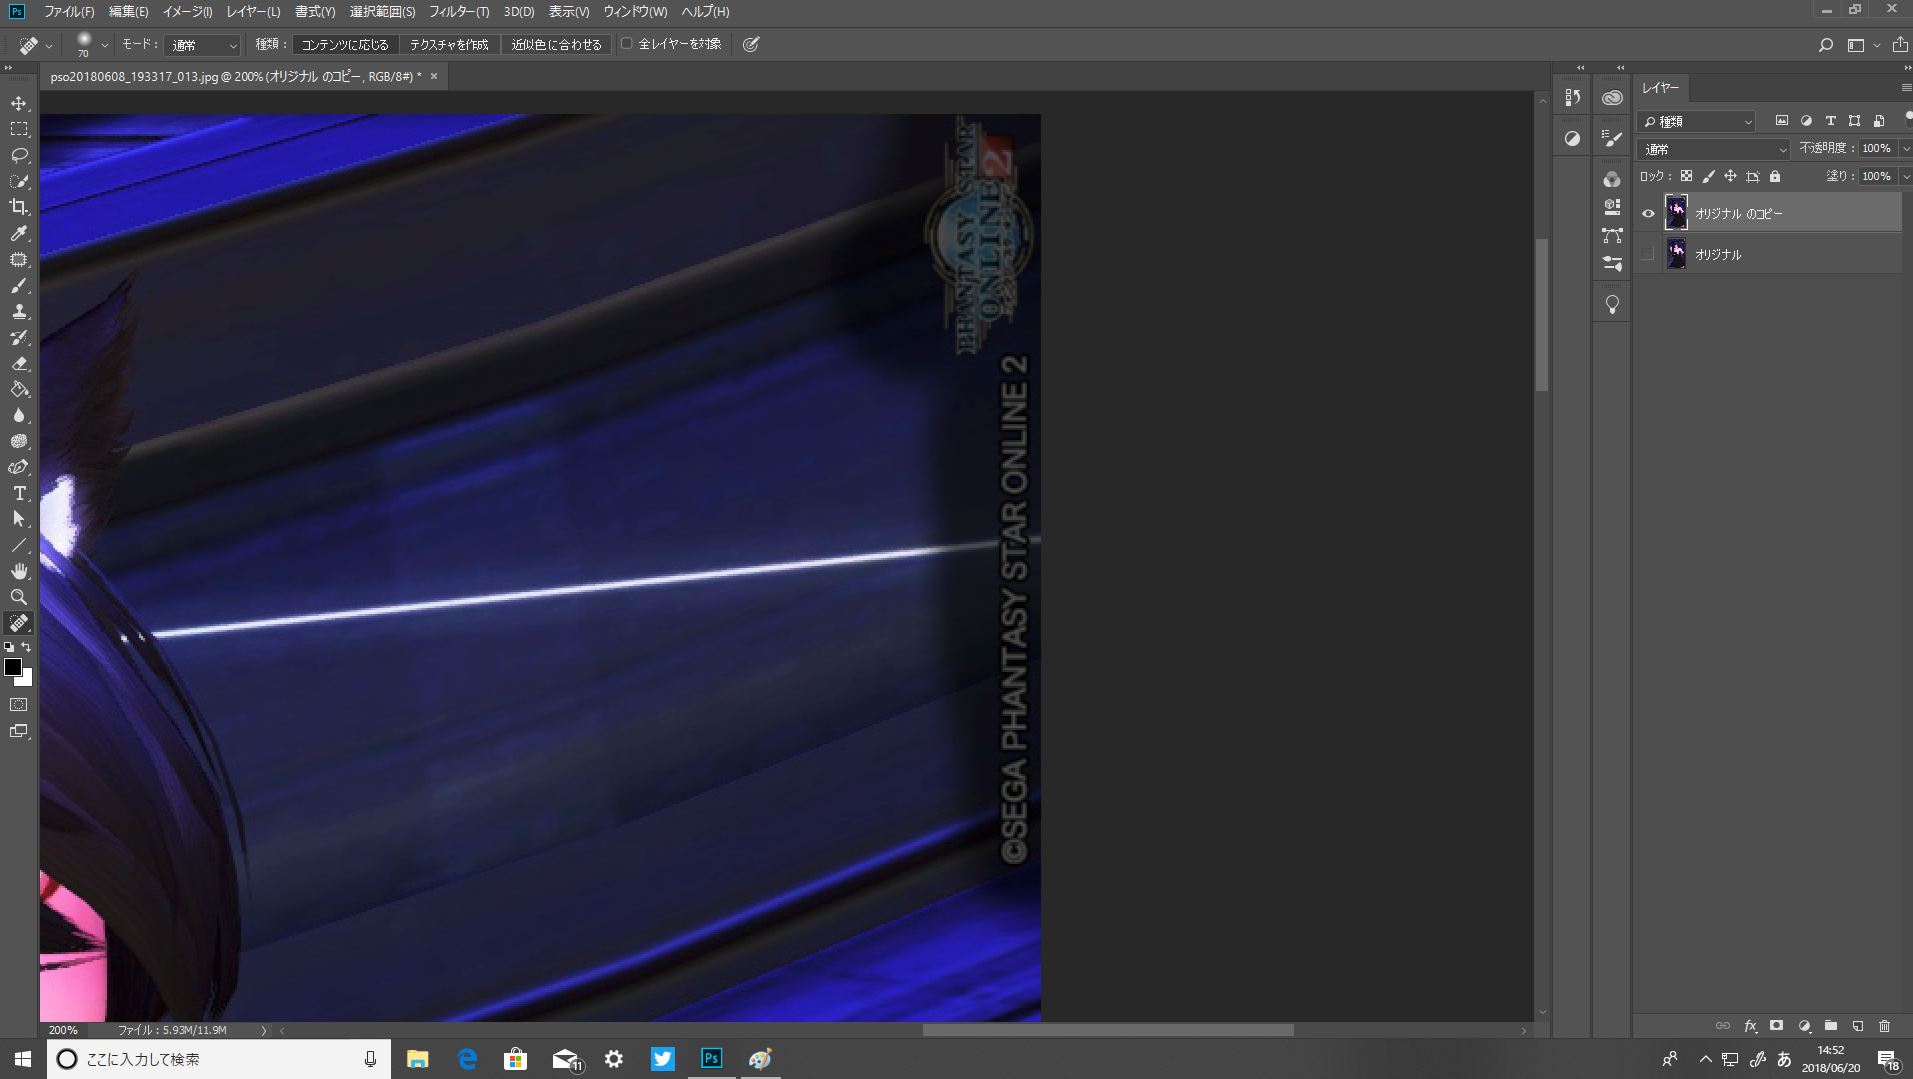The height and width of the screenshot is (1079, 1913).
Task: Toggle lock image pixels
Action: pos(1708,176)
